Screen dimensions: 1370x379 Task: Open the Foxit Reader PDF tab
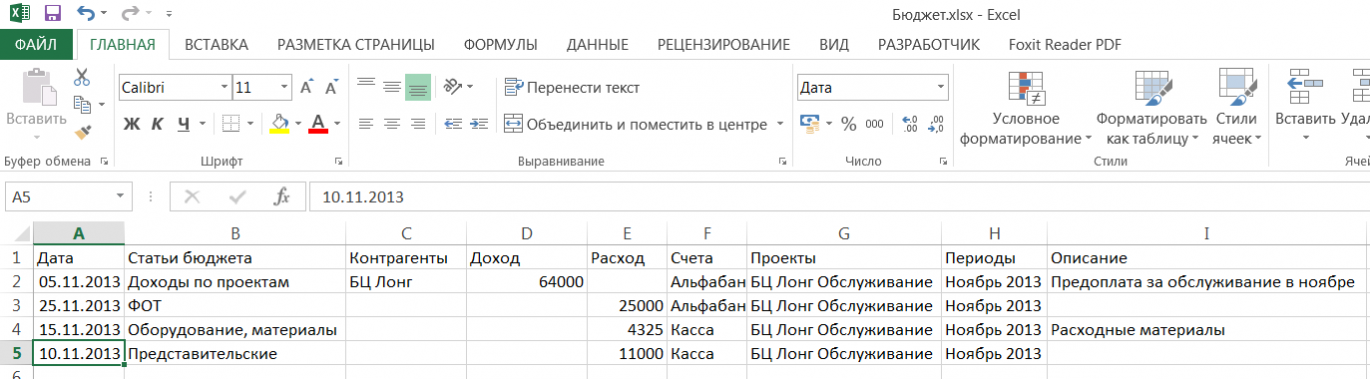coord(1065,45)
